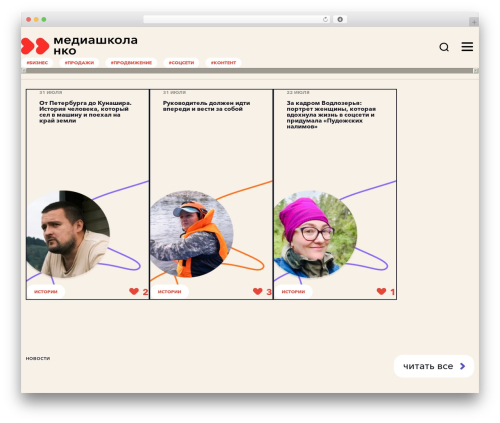The image size is (500, 423).
Task: Click истории tag on Петербург card
Action: tap(46, 292)
